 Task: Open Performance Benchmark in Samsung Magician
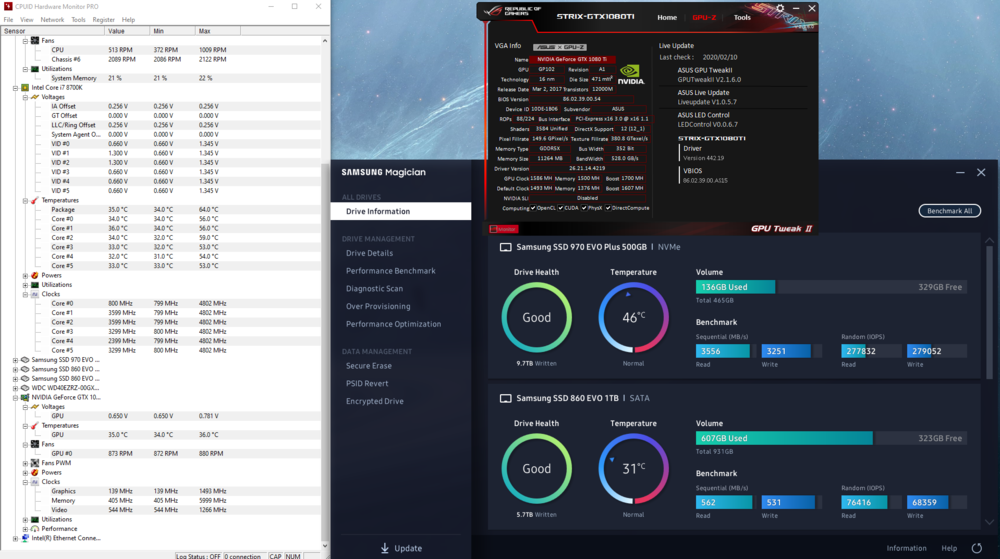click(390, 271)
